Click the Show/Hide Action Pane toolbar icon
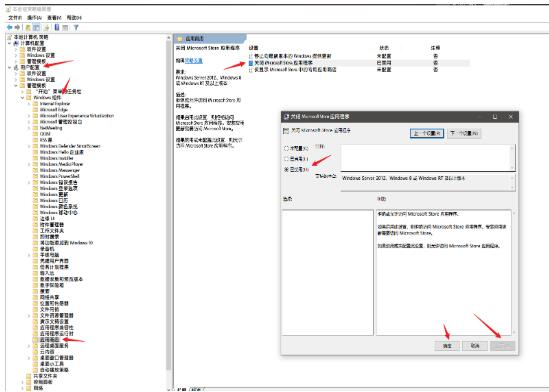This screenshot has height=392, width=549. [65, 27]
